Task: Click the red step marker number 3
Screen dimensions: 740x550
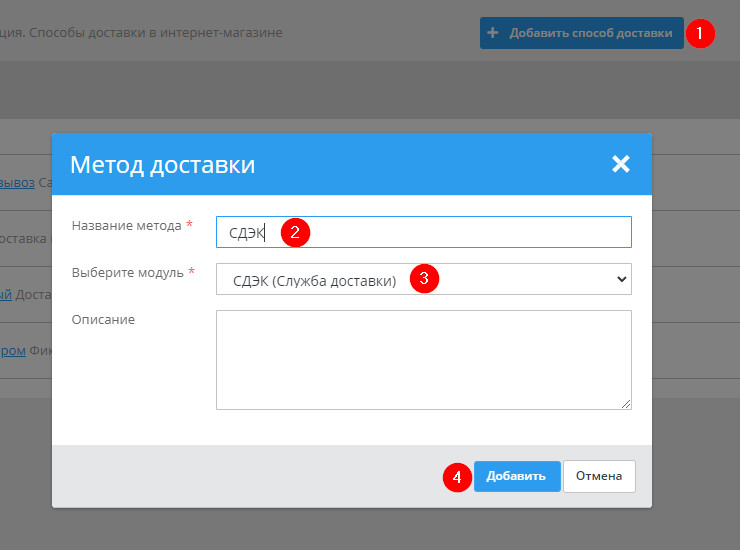Action: [423, 279]
